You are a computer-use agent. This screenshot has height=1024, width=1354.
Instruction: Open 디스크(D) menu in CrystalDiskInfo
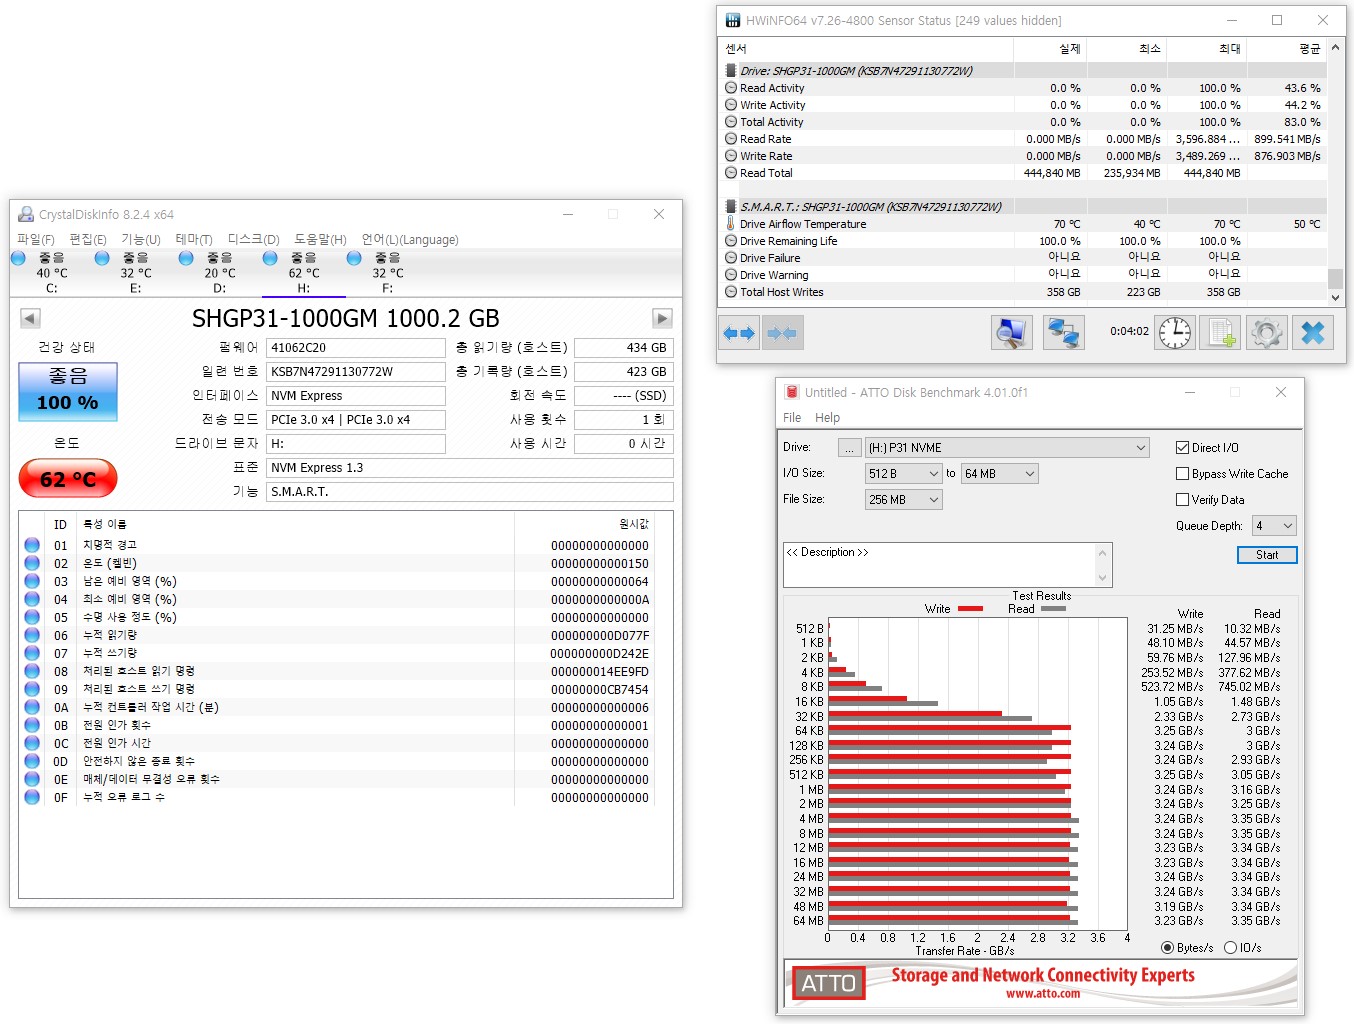tap(254, 240)
